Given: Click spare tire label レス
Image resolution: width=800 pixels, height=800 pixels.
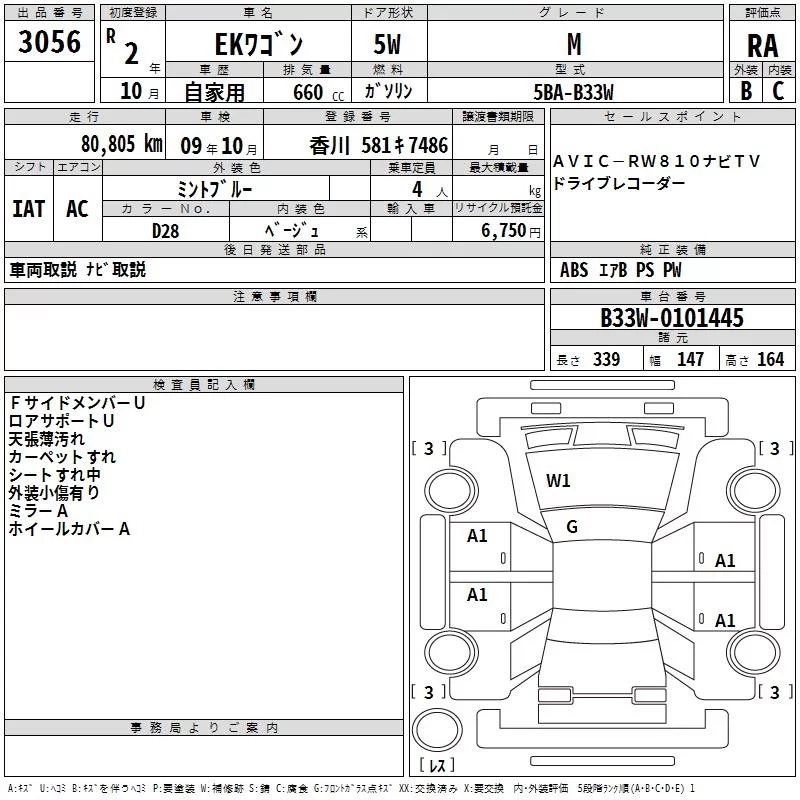Looking at the screenshot, I should (437, 764).
